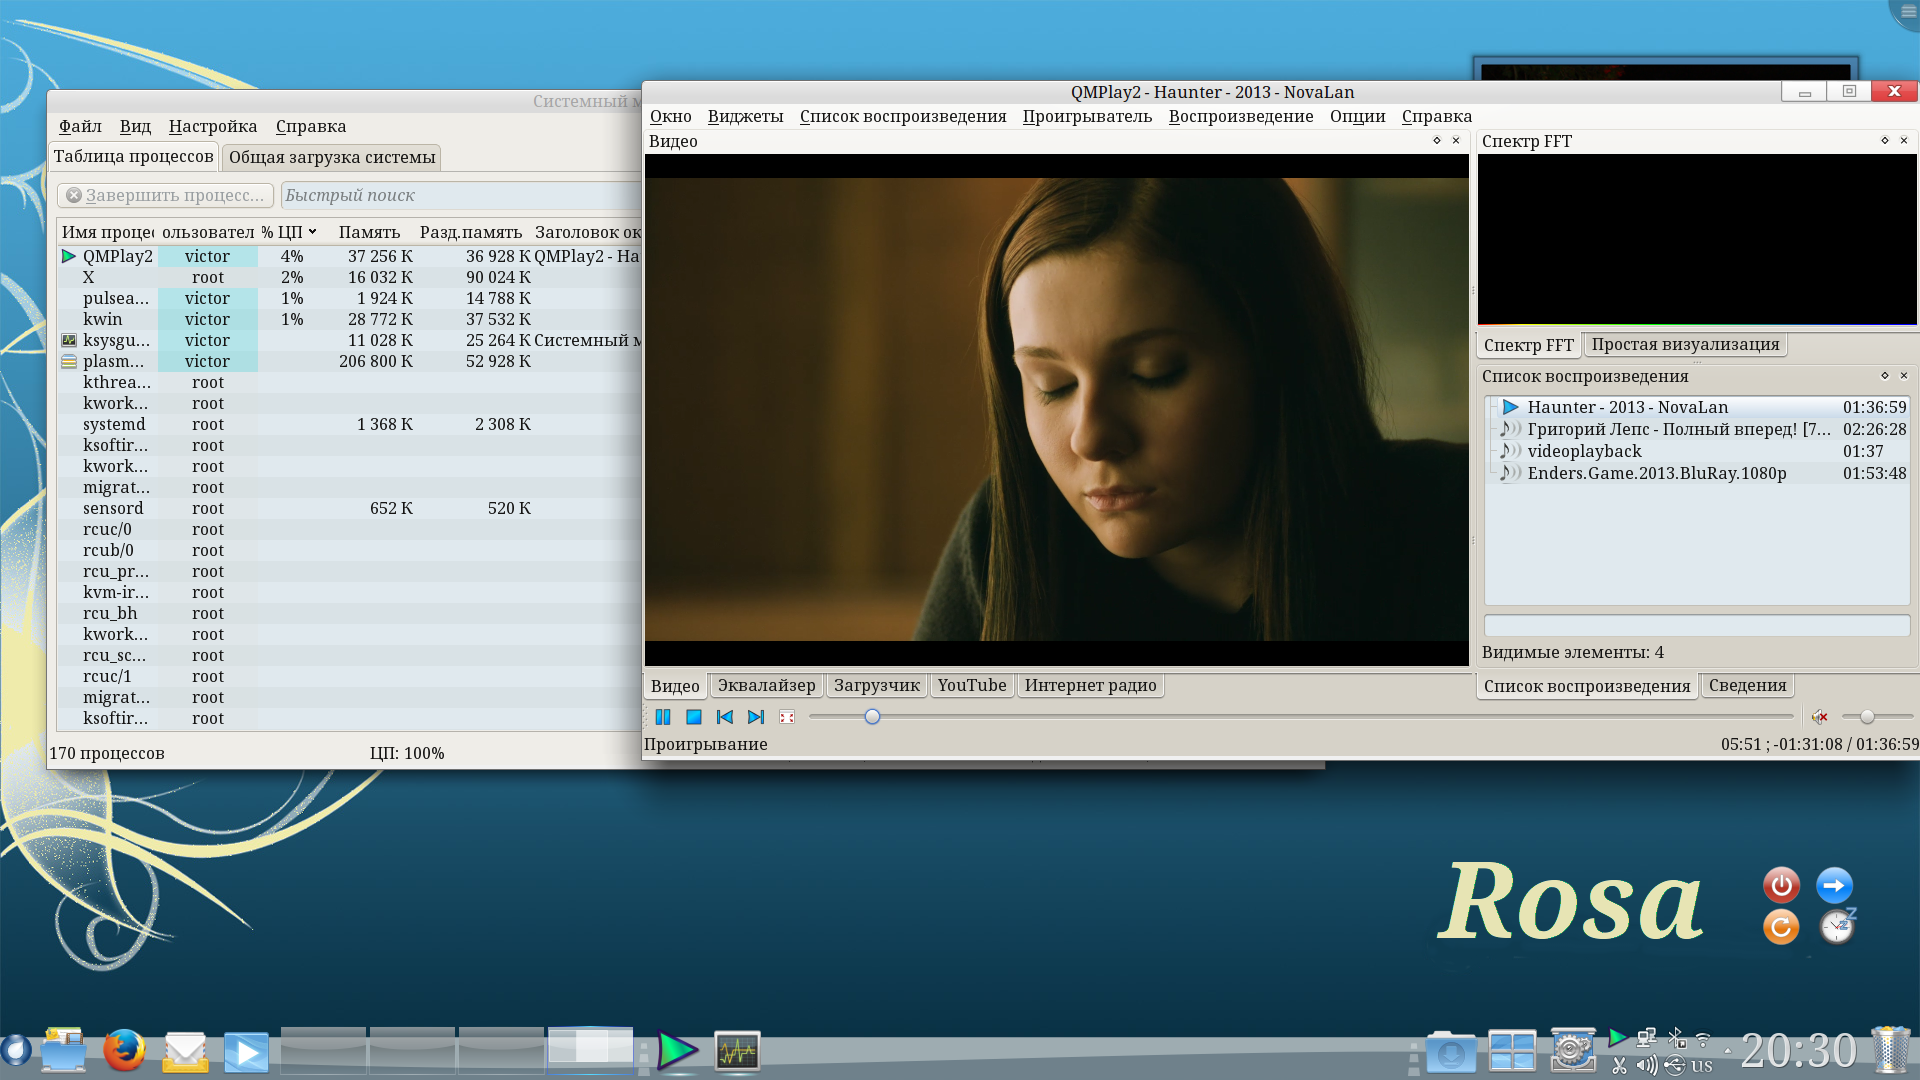Click the Завершить процесс button

point(166,196)
